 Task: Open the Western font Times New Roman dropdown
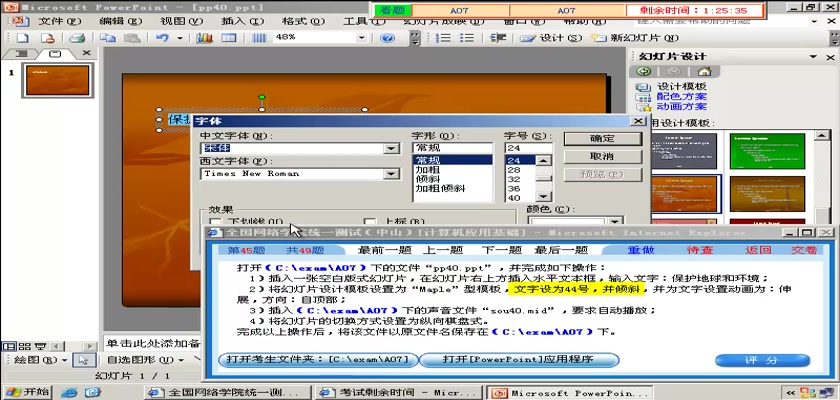pos(392,173)
